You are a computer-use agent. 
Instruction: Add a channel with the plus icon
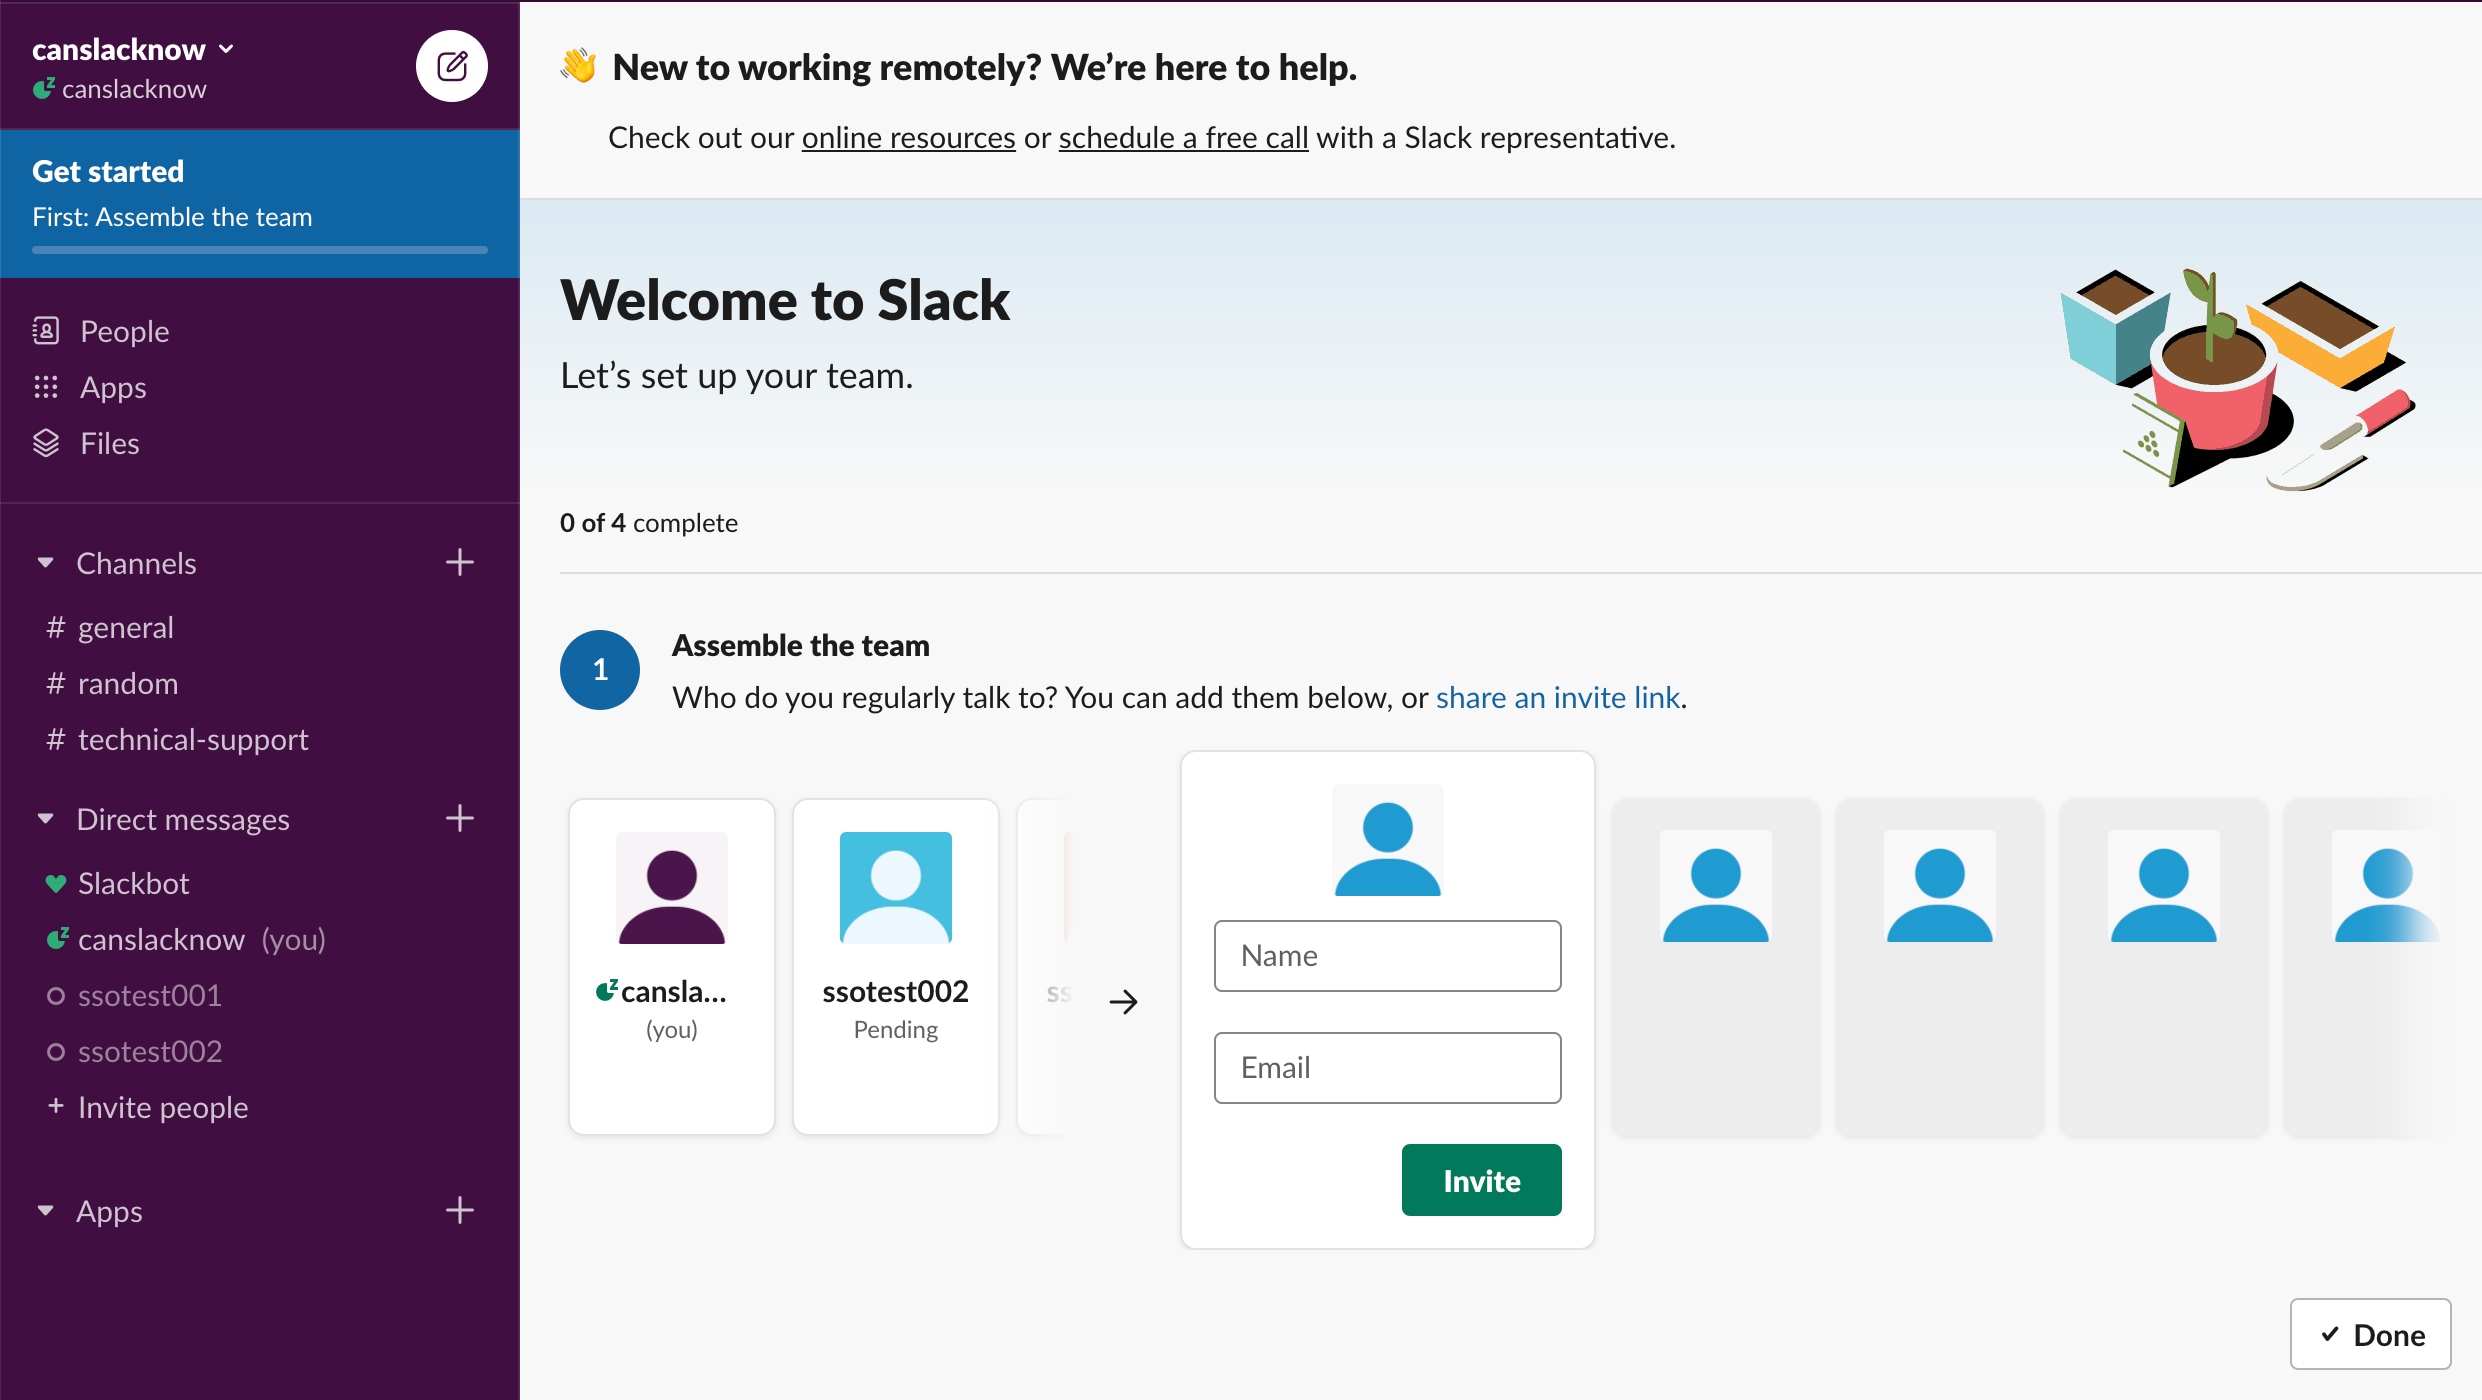click(x=460, y=562)
